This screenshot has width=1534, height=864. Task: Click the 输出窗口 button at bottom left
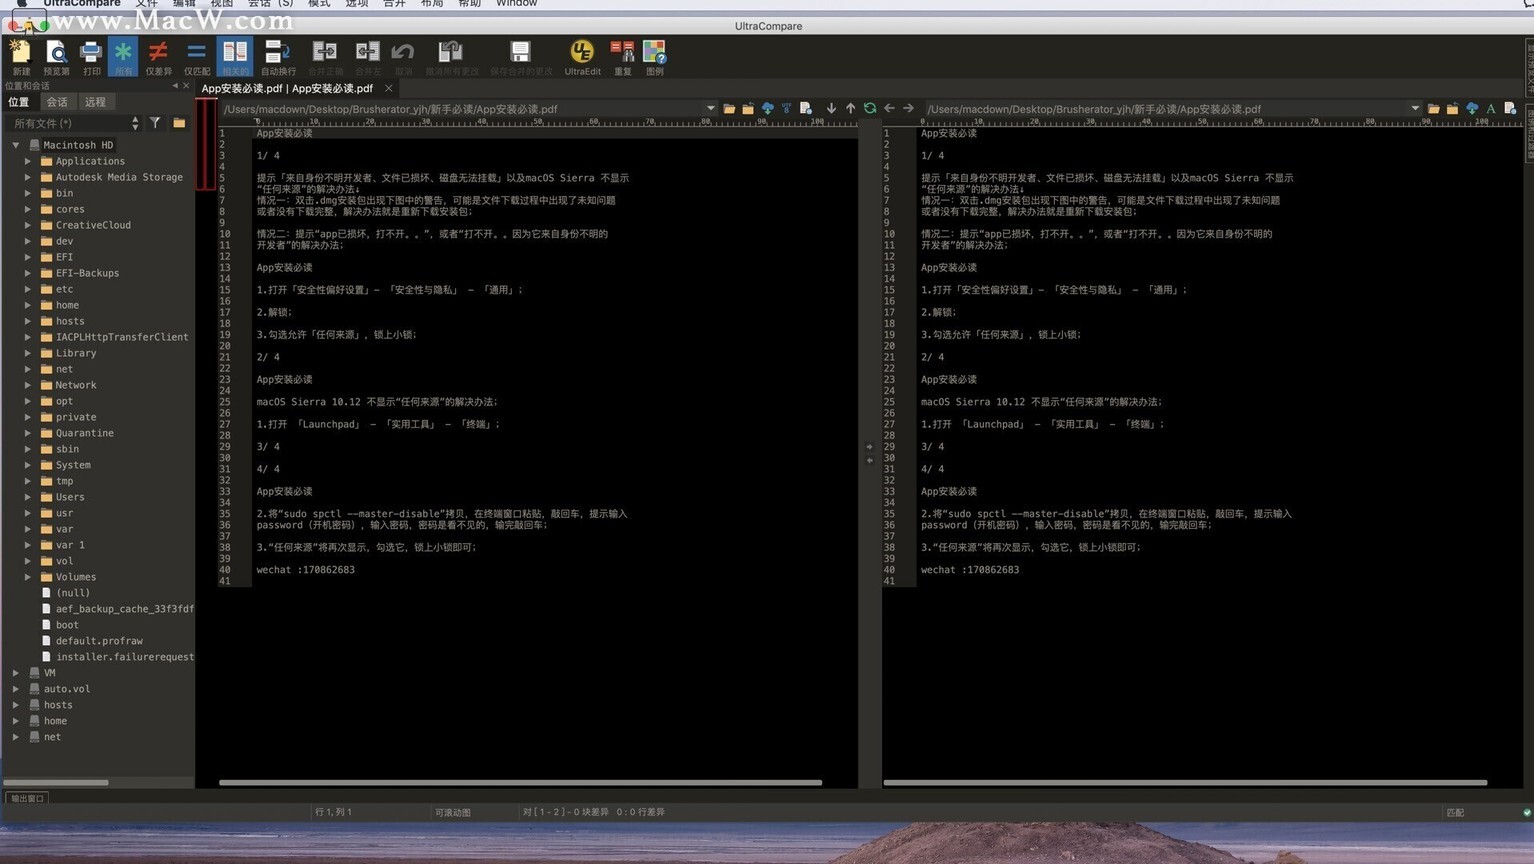pos(27,798)
